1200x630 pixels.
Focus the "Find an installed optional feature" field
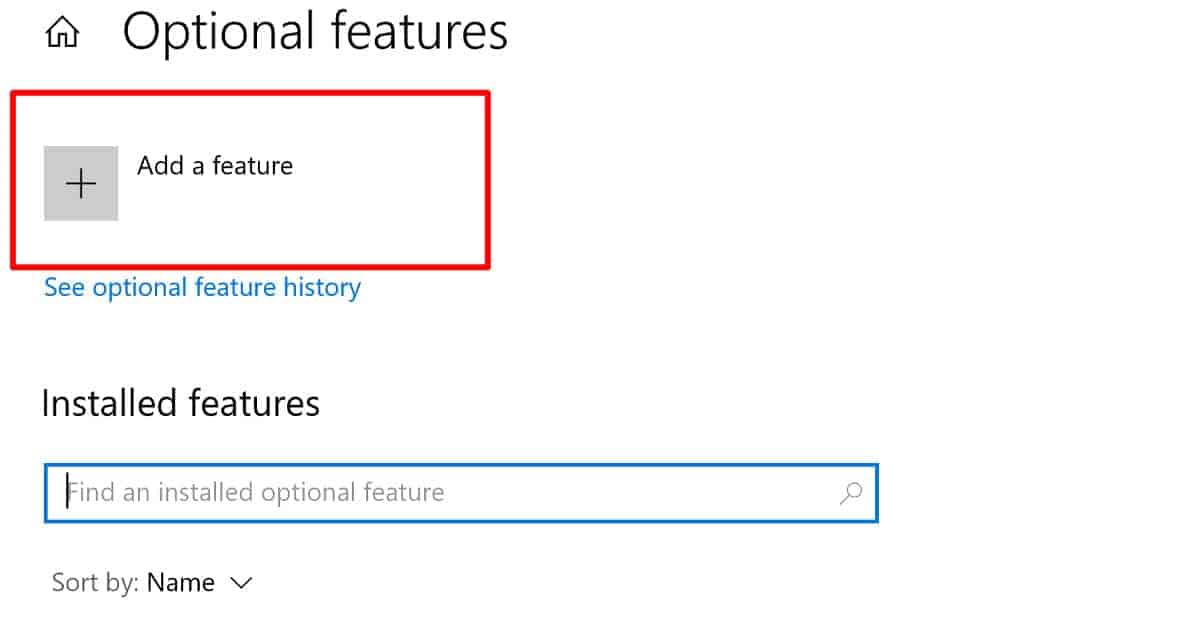(440, 492)
